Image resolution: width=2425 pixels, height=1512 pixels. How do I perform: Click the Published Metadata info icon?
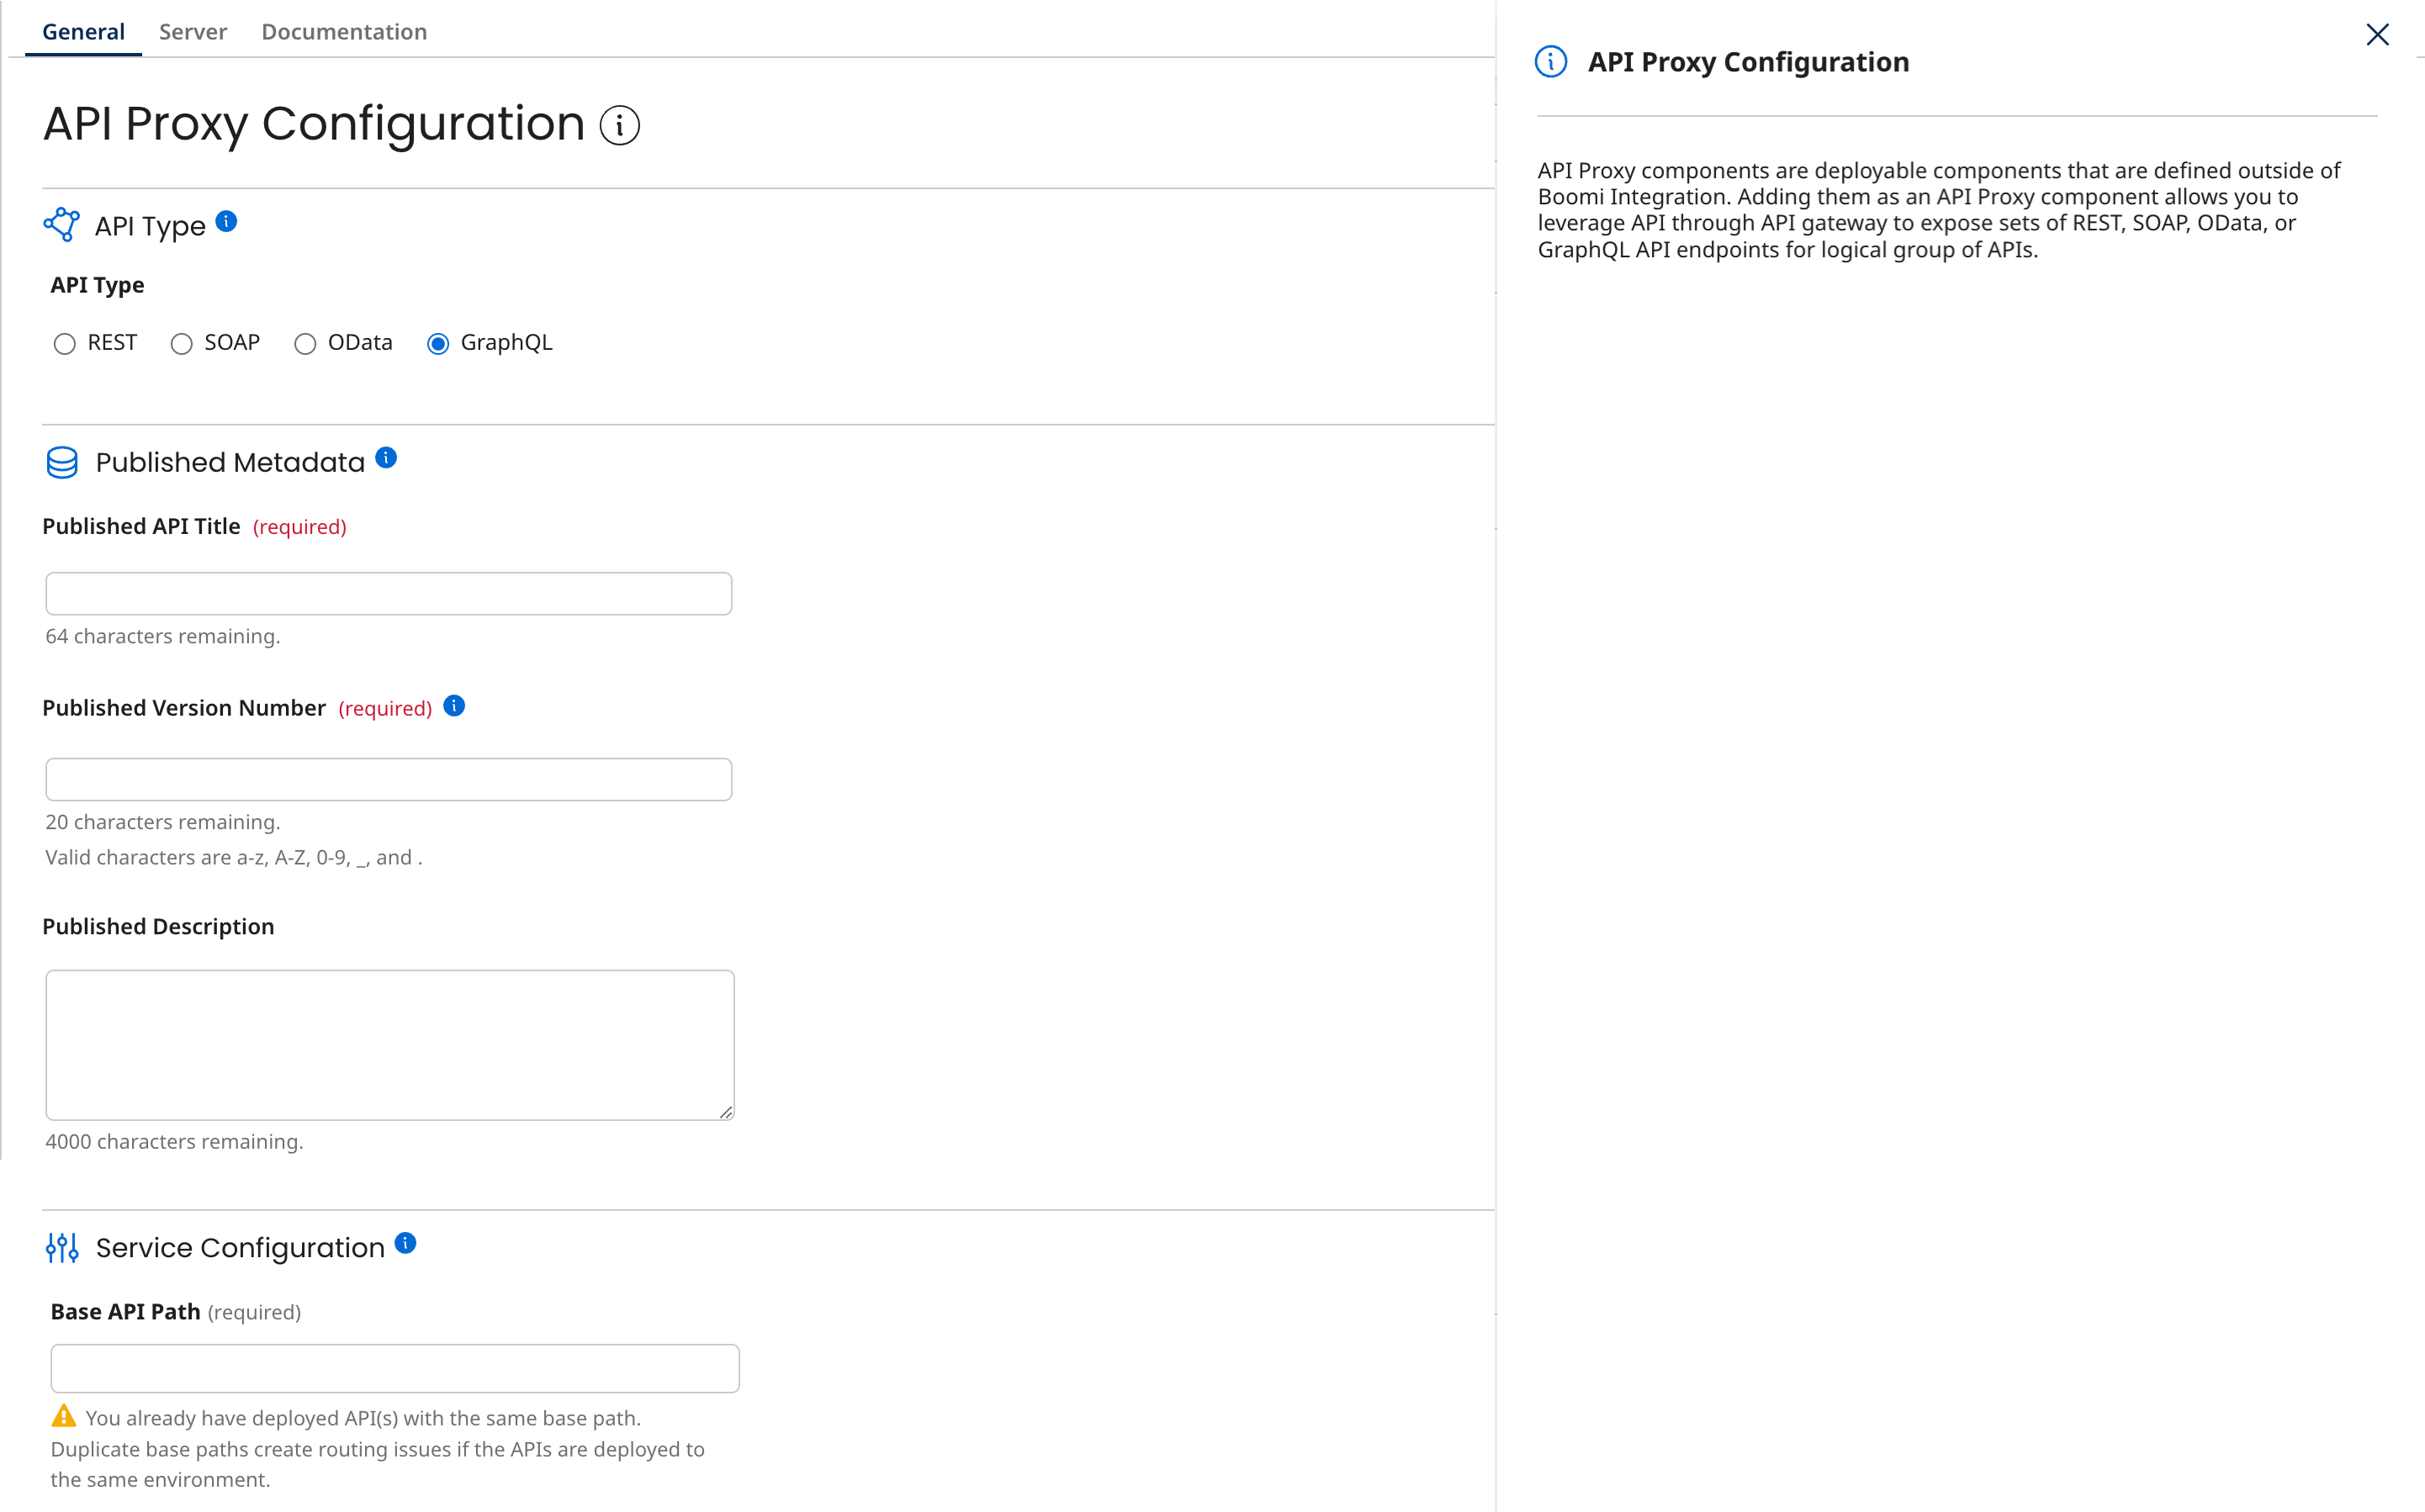click(386, 458)
